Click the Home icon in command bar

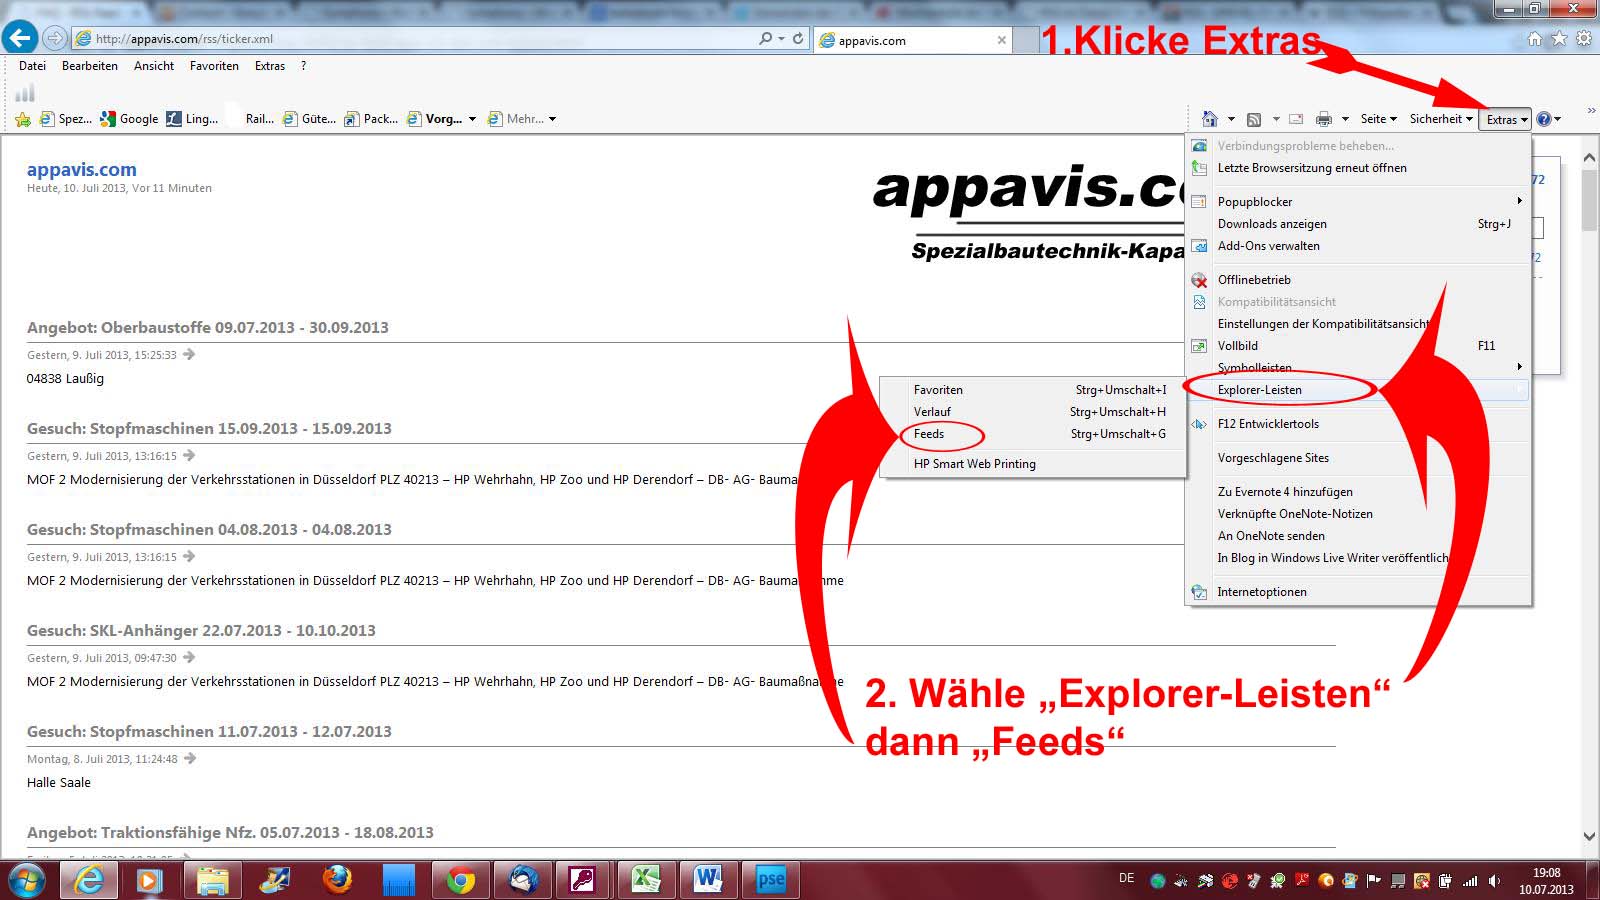[1210, 119]
